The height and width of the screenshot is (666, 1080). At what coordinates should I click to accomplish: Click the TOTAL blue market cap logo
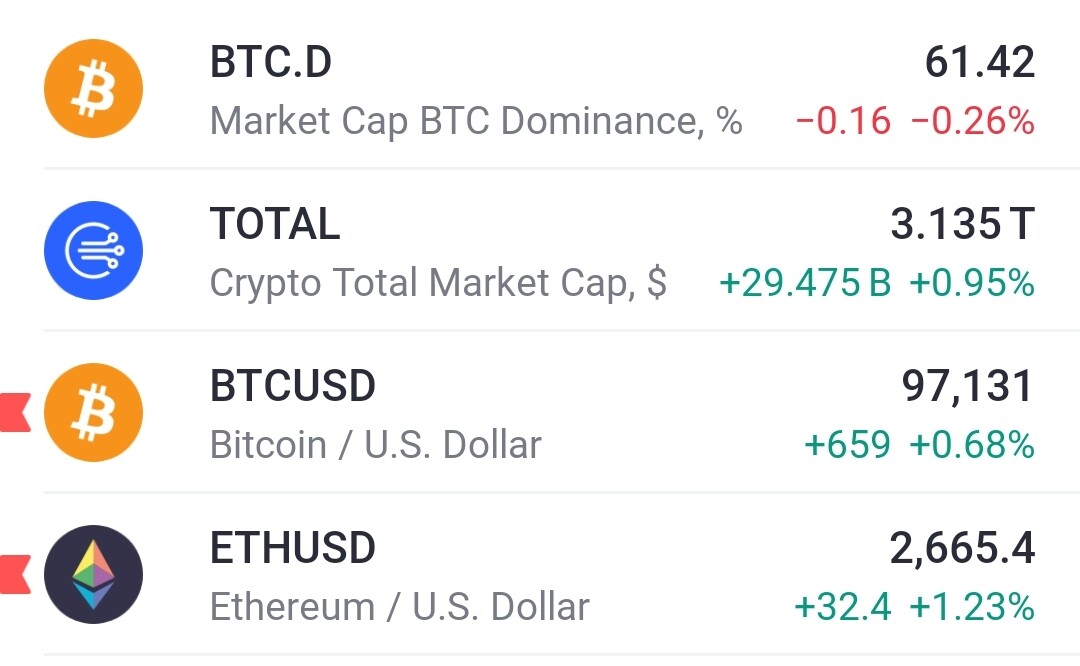(93, 250)
